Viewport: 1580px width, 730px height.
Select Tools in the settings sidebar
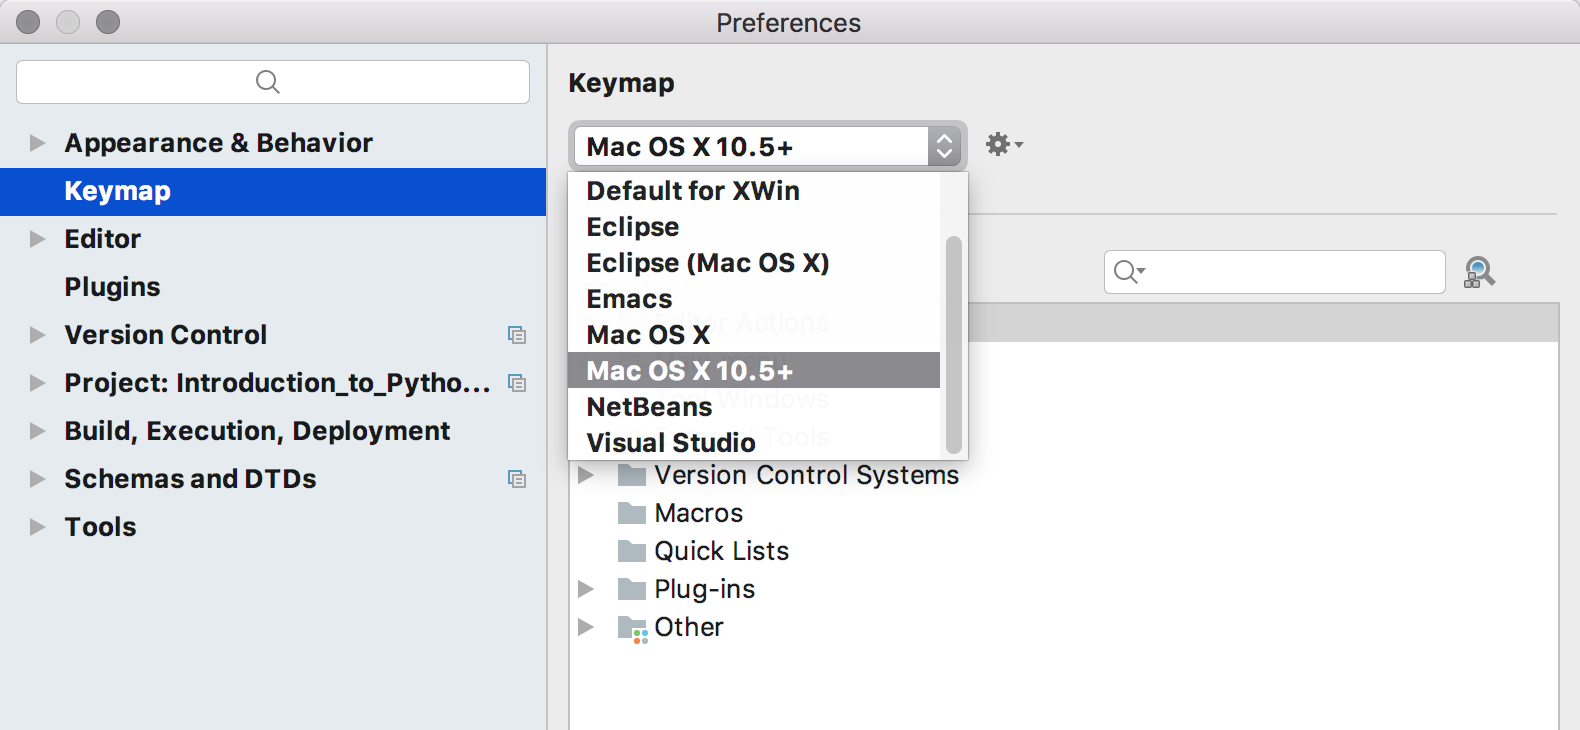pyautogui.click(x=100, y=527)
